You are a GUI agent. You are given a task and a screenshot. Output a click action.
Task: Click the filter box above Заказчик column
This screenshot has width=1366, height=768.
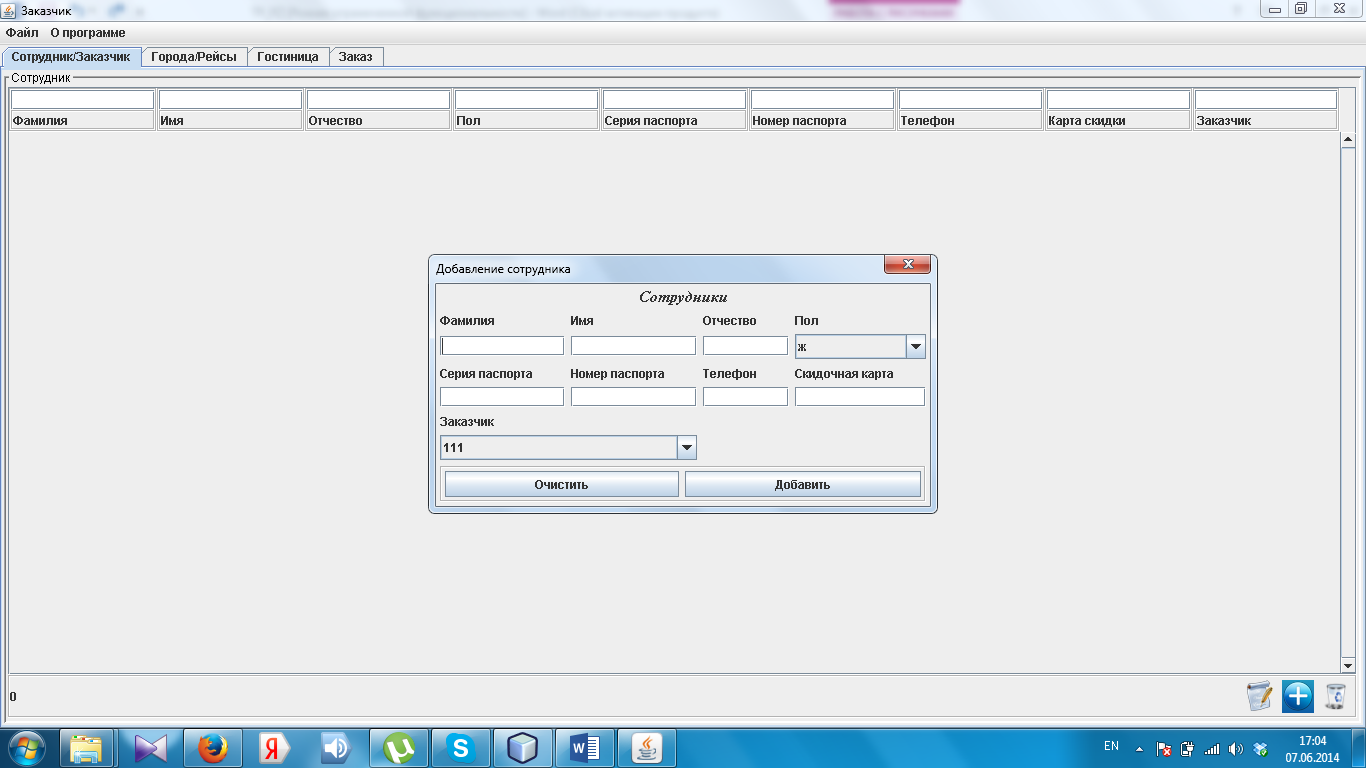(1266, 100)
